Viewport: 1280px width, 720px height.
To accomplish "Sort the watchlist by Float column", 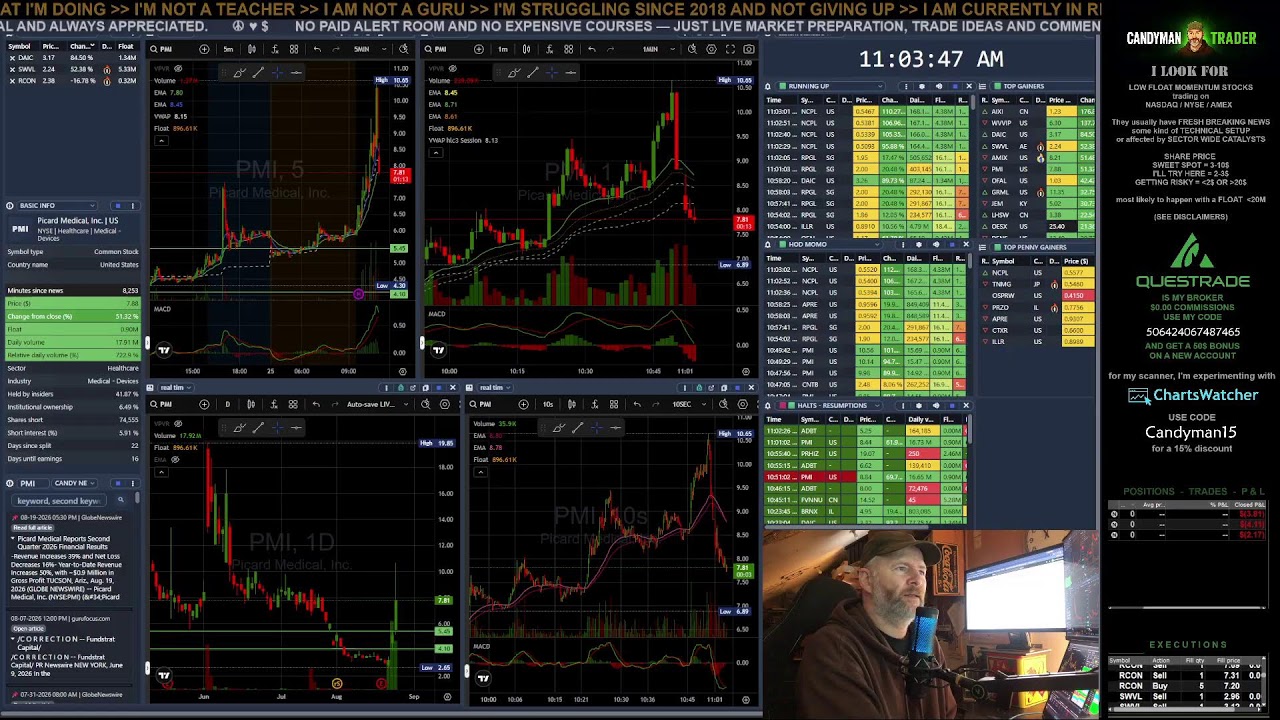I will click(126, 46).
